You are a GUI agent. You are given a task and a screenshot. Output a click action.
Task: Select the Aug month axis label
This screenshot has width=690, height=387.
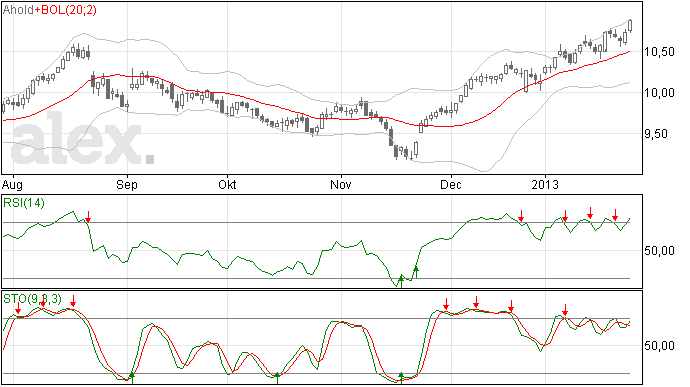pyautogui.click(x=12, y=184)
